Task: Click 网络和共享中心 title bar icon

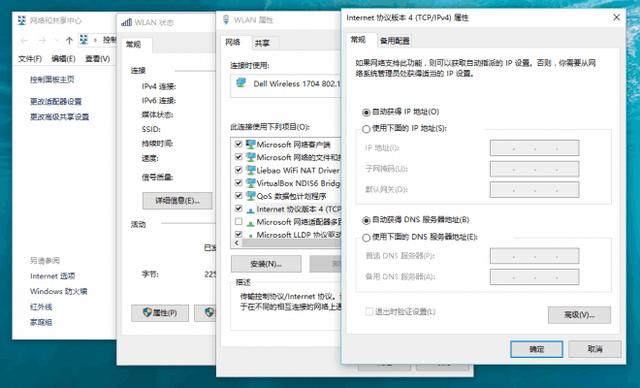Action: pyautogui.click(x=22, y=20)
